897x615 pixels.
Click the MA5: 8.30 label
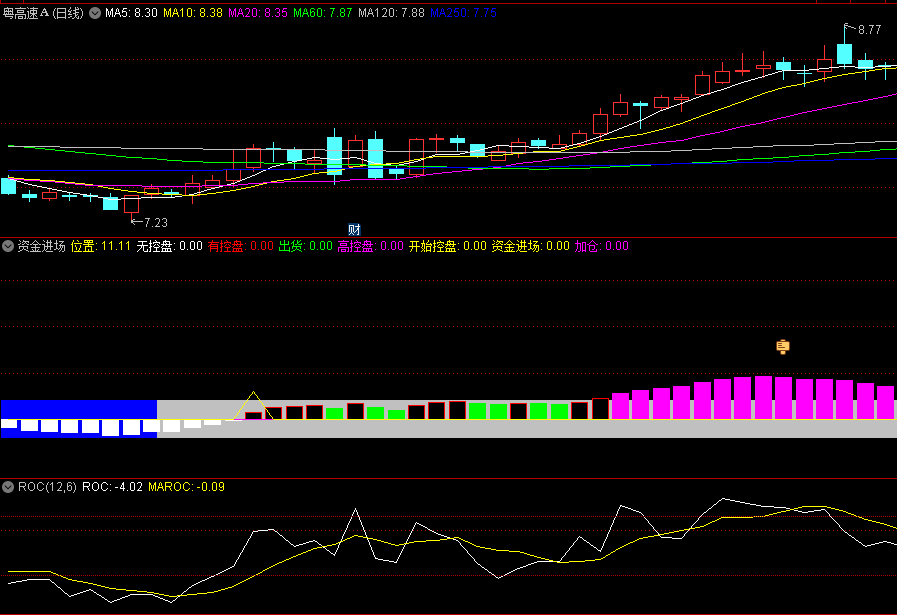pyautogui.click(x=131, y=13)
